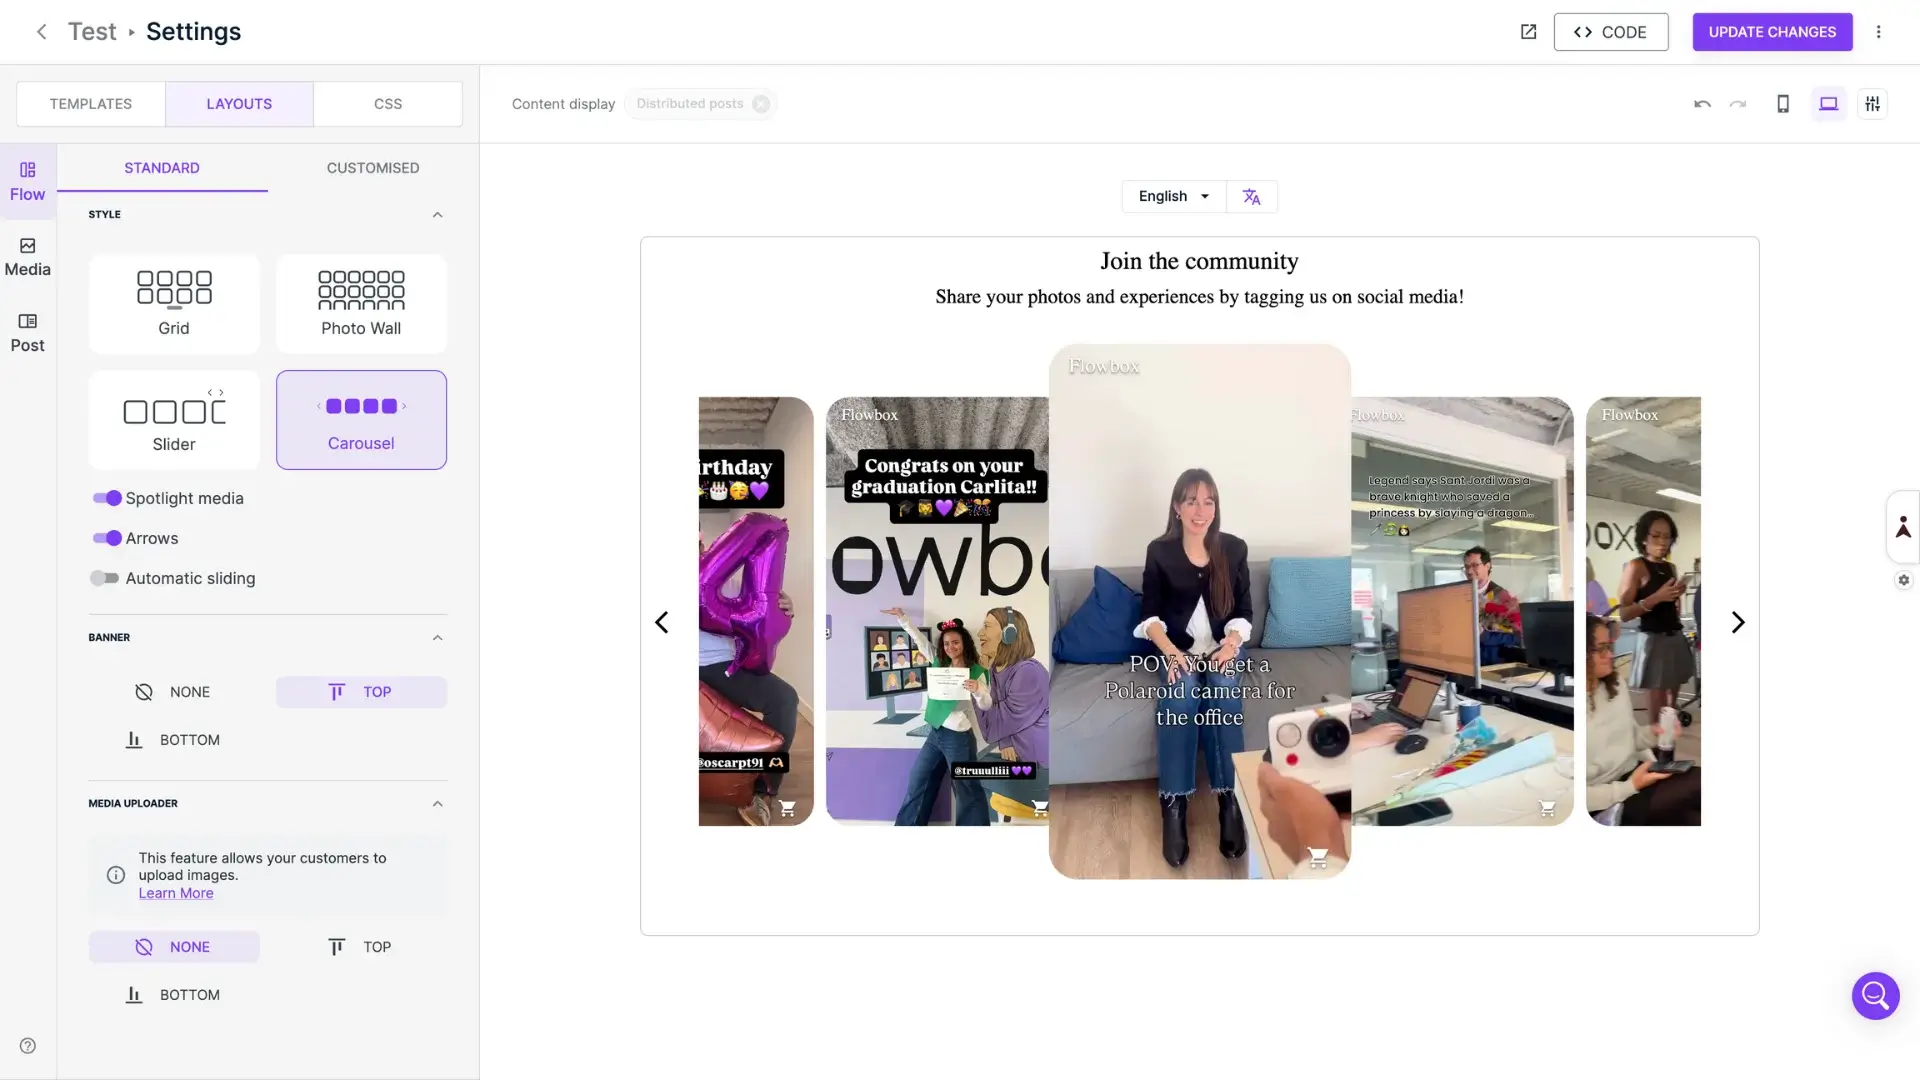Open the Customised layouts tab

[372, 168]
